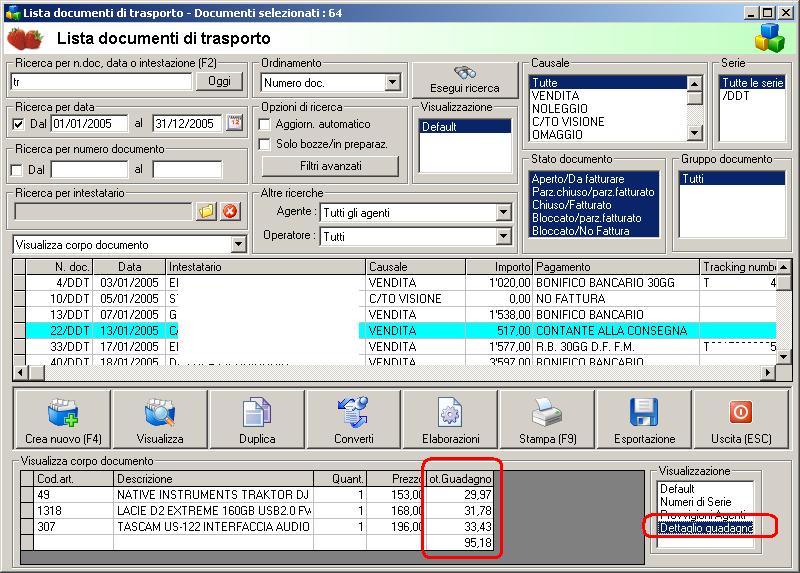Click Data column header
The height and width of the screenshot is (573, 800).
coord(130,267)
